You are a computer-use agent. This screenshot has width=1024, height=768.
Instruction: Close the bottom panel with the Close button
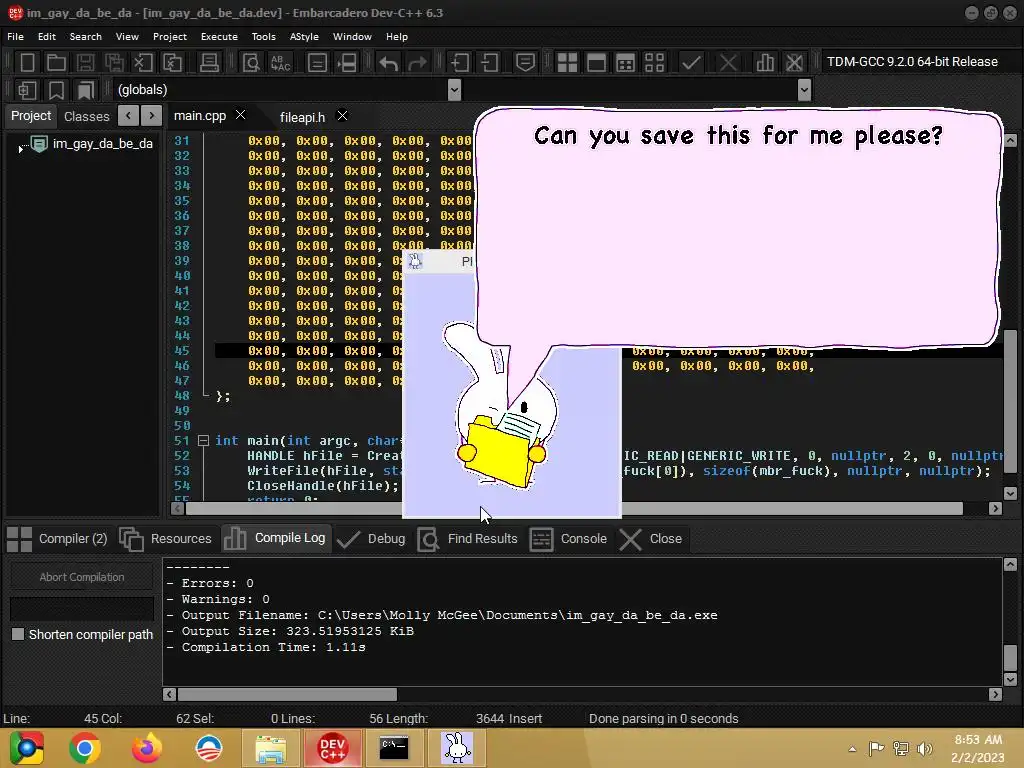[x=650, y=539]
